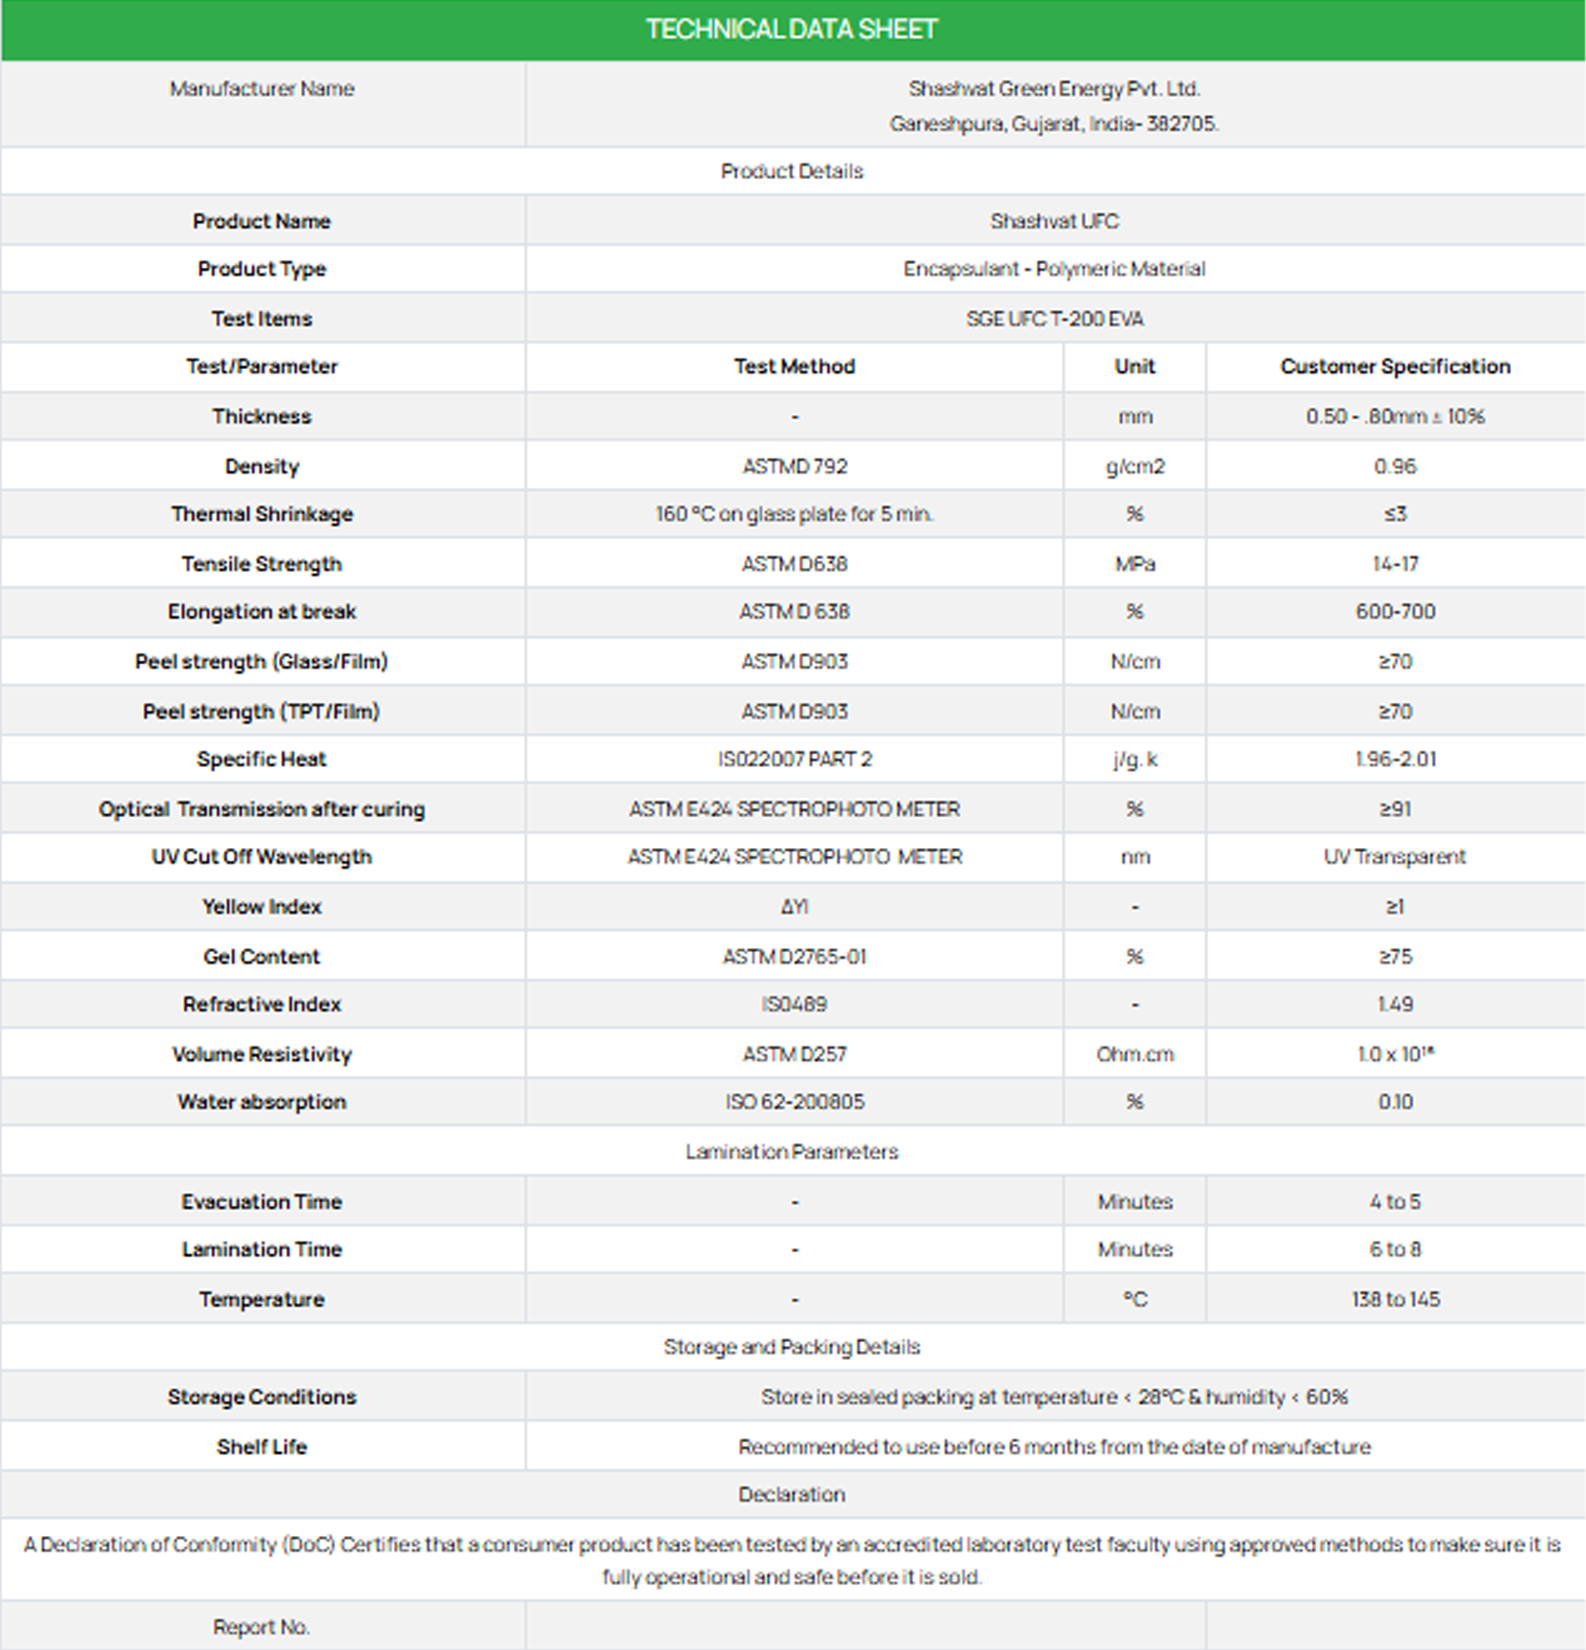
Task: Select the Peel strength (Glass/Film) label
Action: pyautogui.click(x=262, y=662)
